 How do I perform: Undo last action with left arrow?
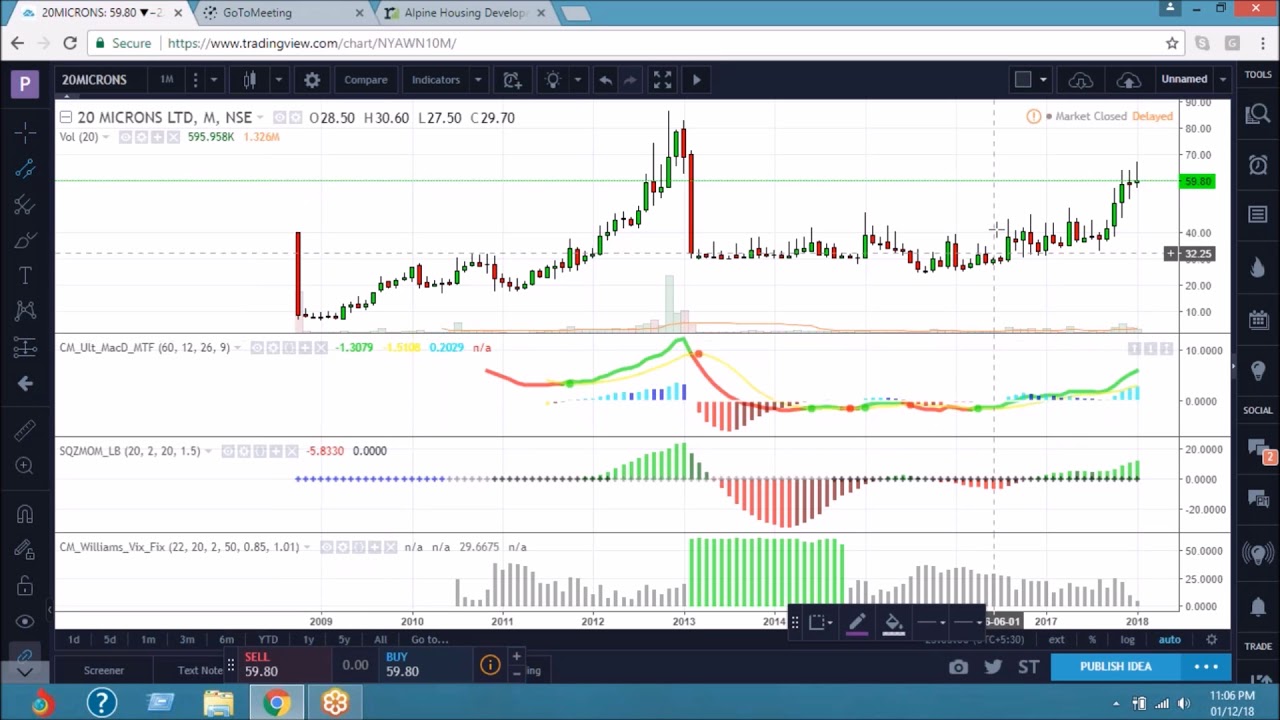click(x=605, y=80)
